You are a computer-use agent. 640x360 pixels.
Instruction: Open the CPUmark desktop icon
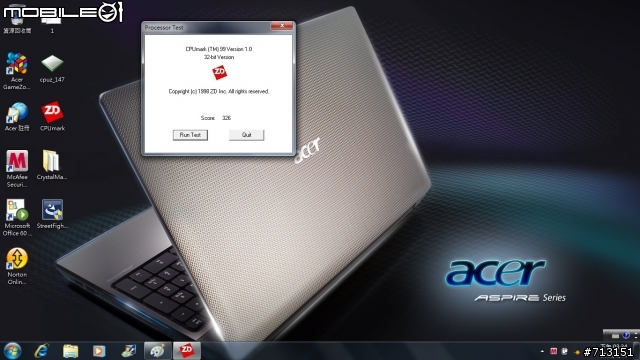click(52, 116)
